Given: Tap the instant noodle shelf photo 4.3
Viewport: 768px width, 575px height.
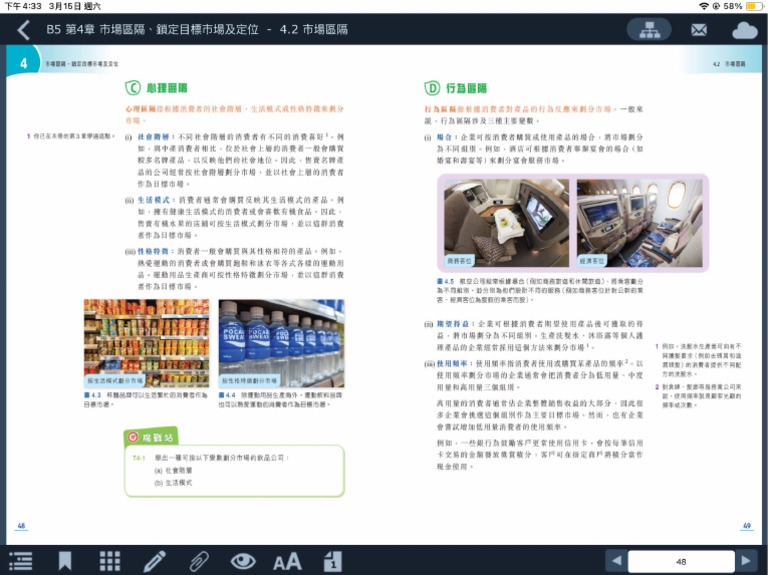Looking at the screenshot, I should pyautogui.click(x=146, y=343).
